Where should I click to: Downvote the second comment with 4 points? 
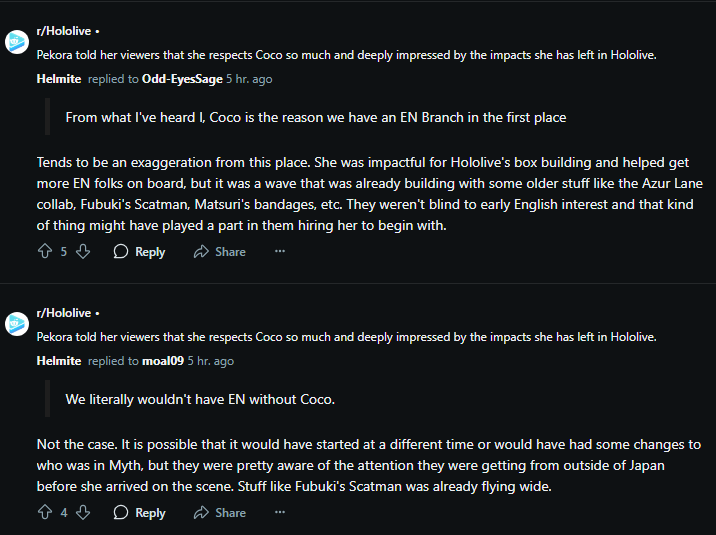[83, 512]
